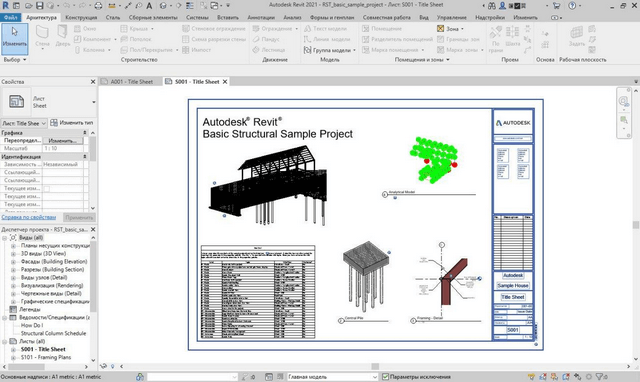Click the Print icon in quick access toolbar
The image size is (640, 382).
pyautogui.click(x=98, y=6)
